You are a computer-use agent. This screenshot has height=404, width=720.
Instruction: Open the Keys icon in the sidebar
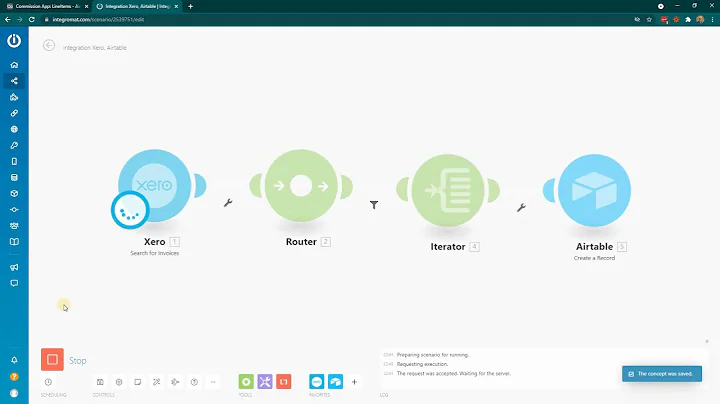14,145
